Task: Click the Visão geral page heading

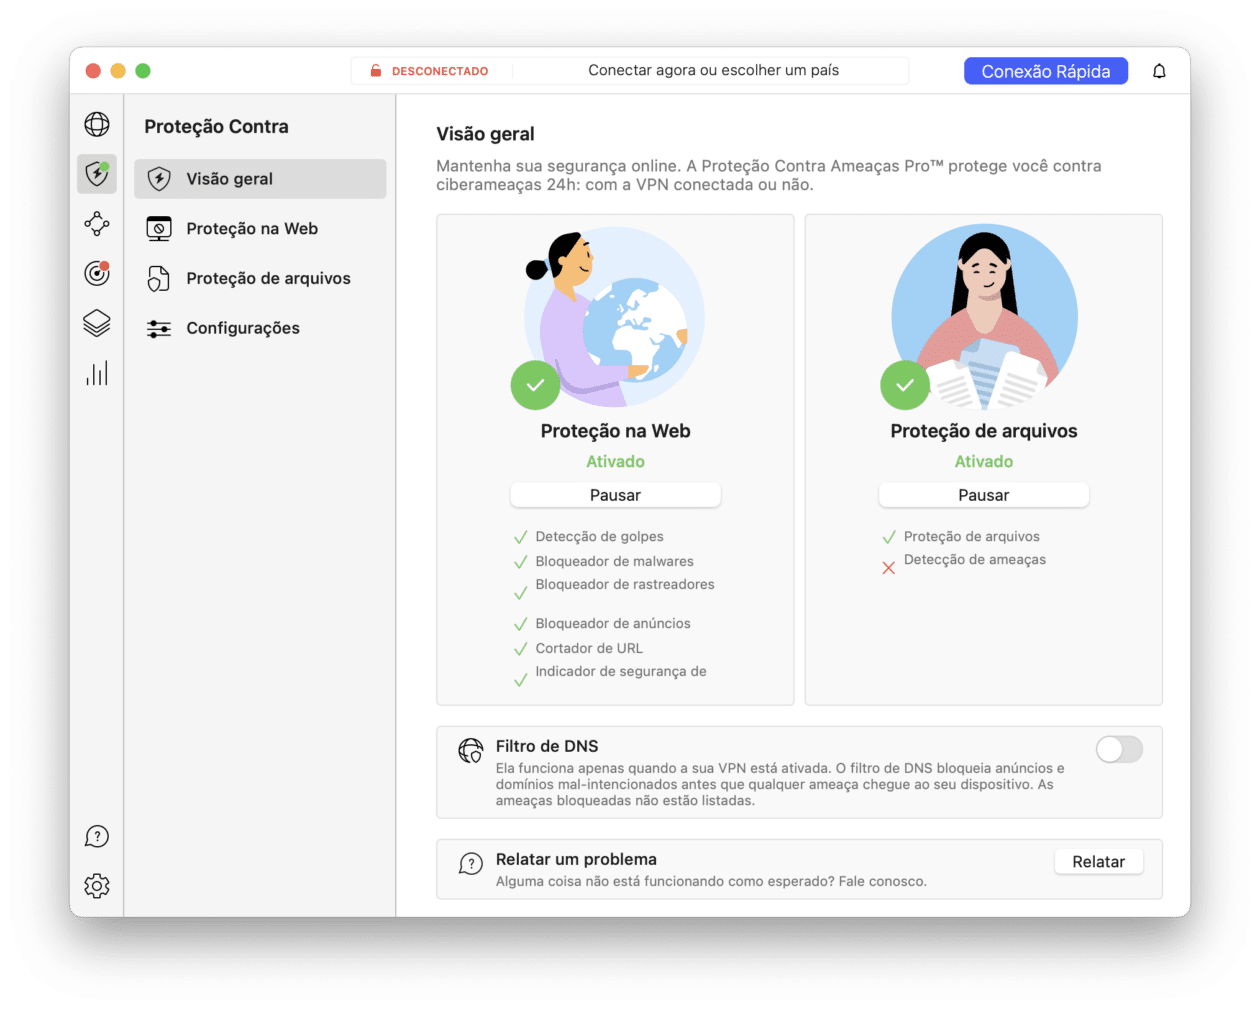Action: point(485,134)
